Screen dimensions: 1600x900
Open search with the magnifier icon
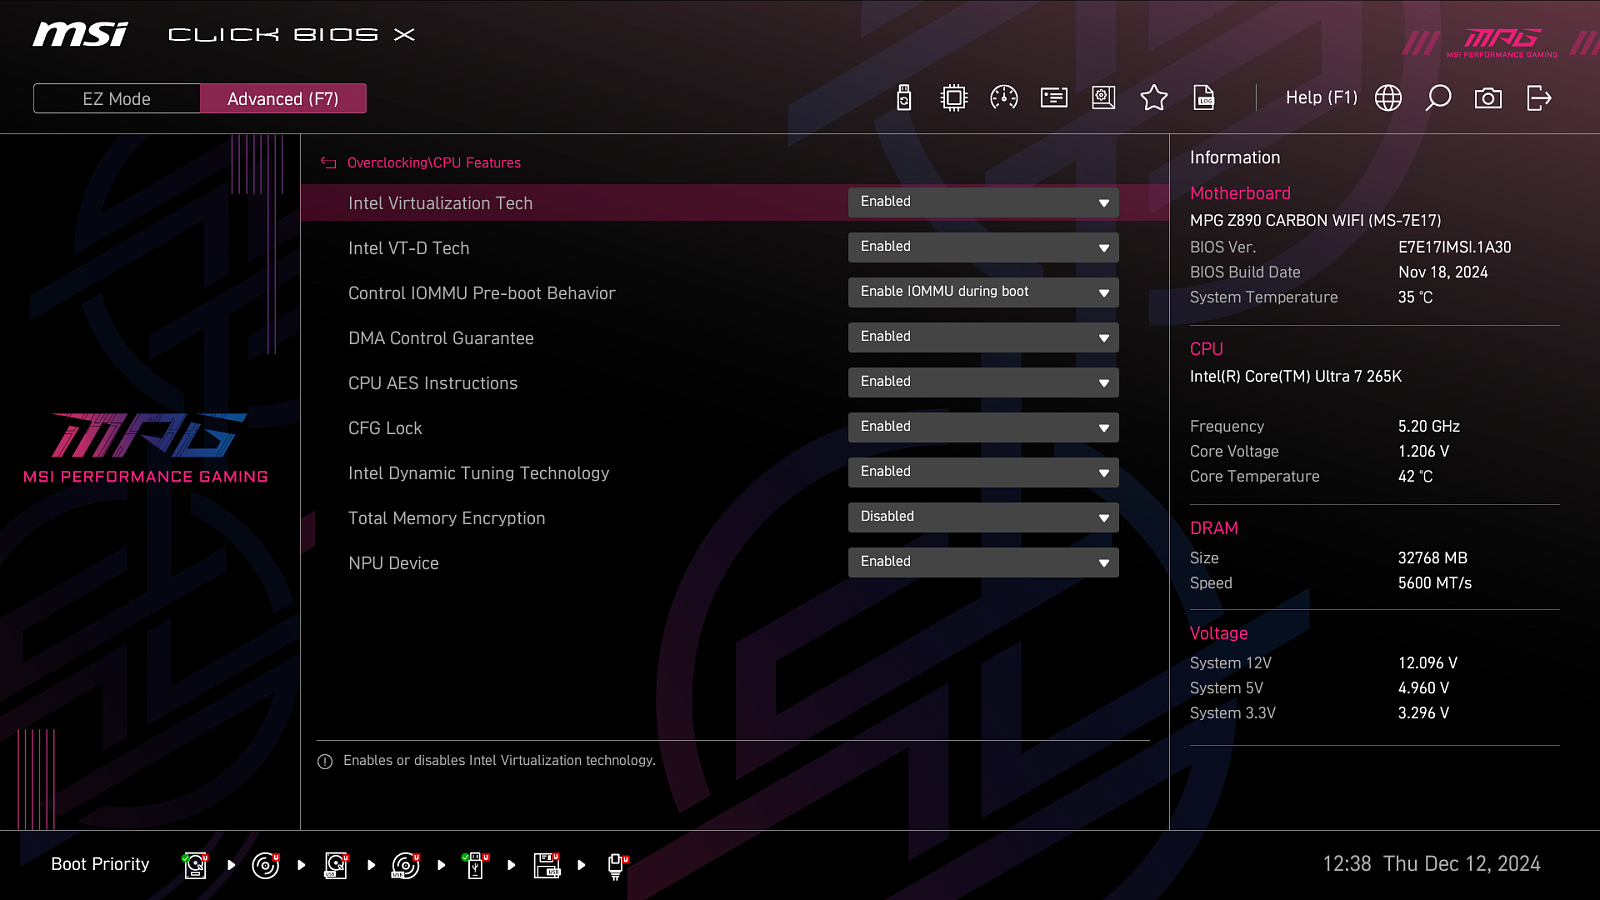point(1438,98)
